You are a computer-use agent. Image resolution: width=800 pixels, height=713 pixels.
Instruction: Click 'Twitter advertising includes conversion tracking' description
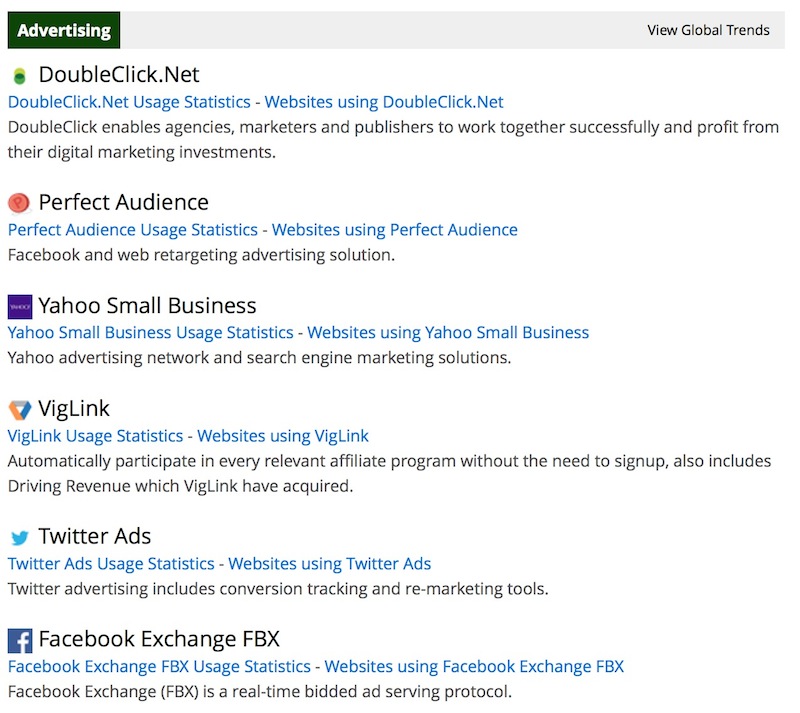[x=278, y=589]
